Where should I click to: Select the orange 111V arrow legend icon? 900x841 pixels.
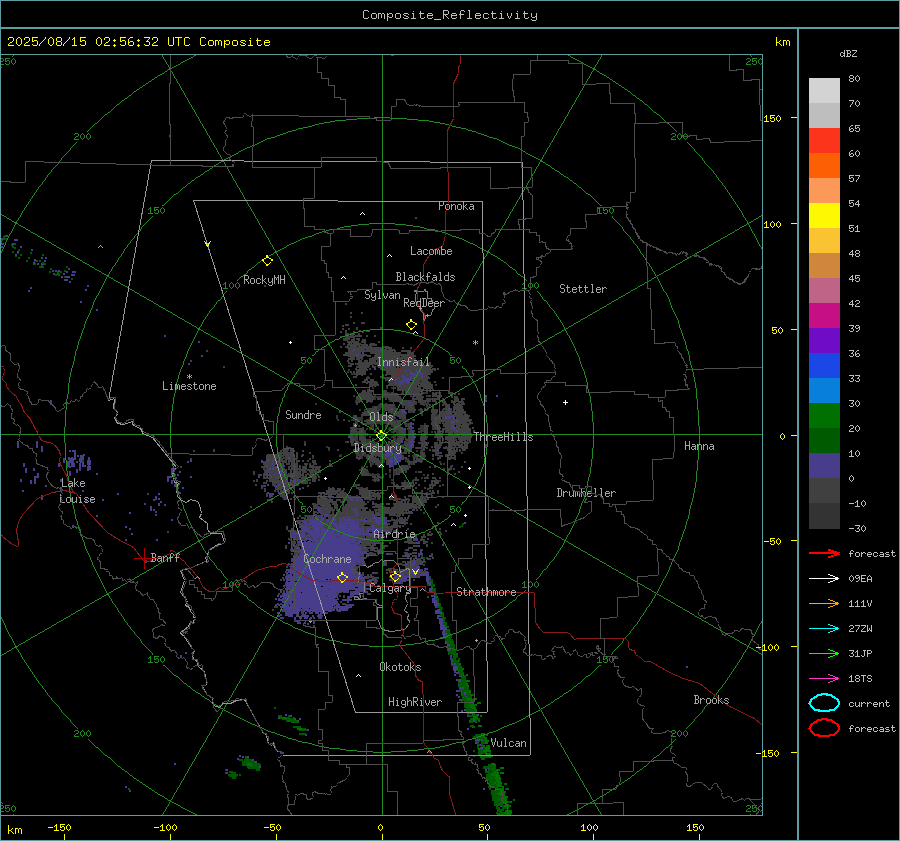click(x=824, y=603)
